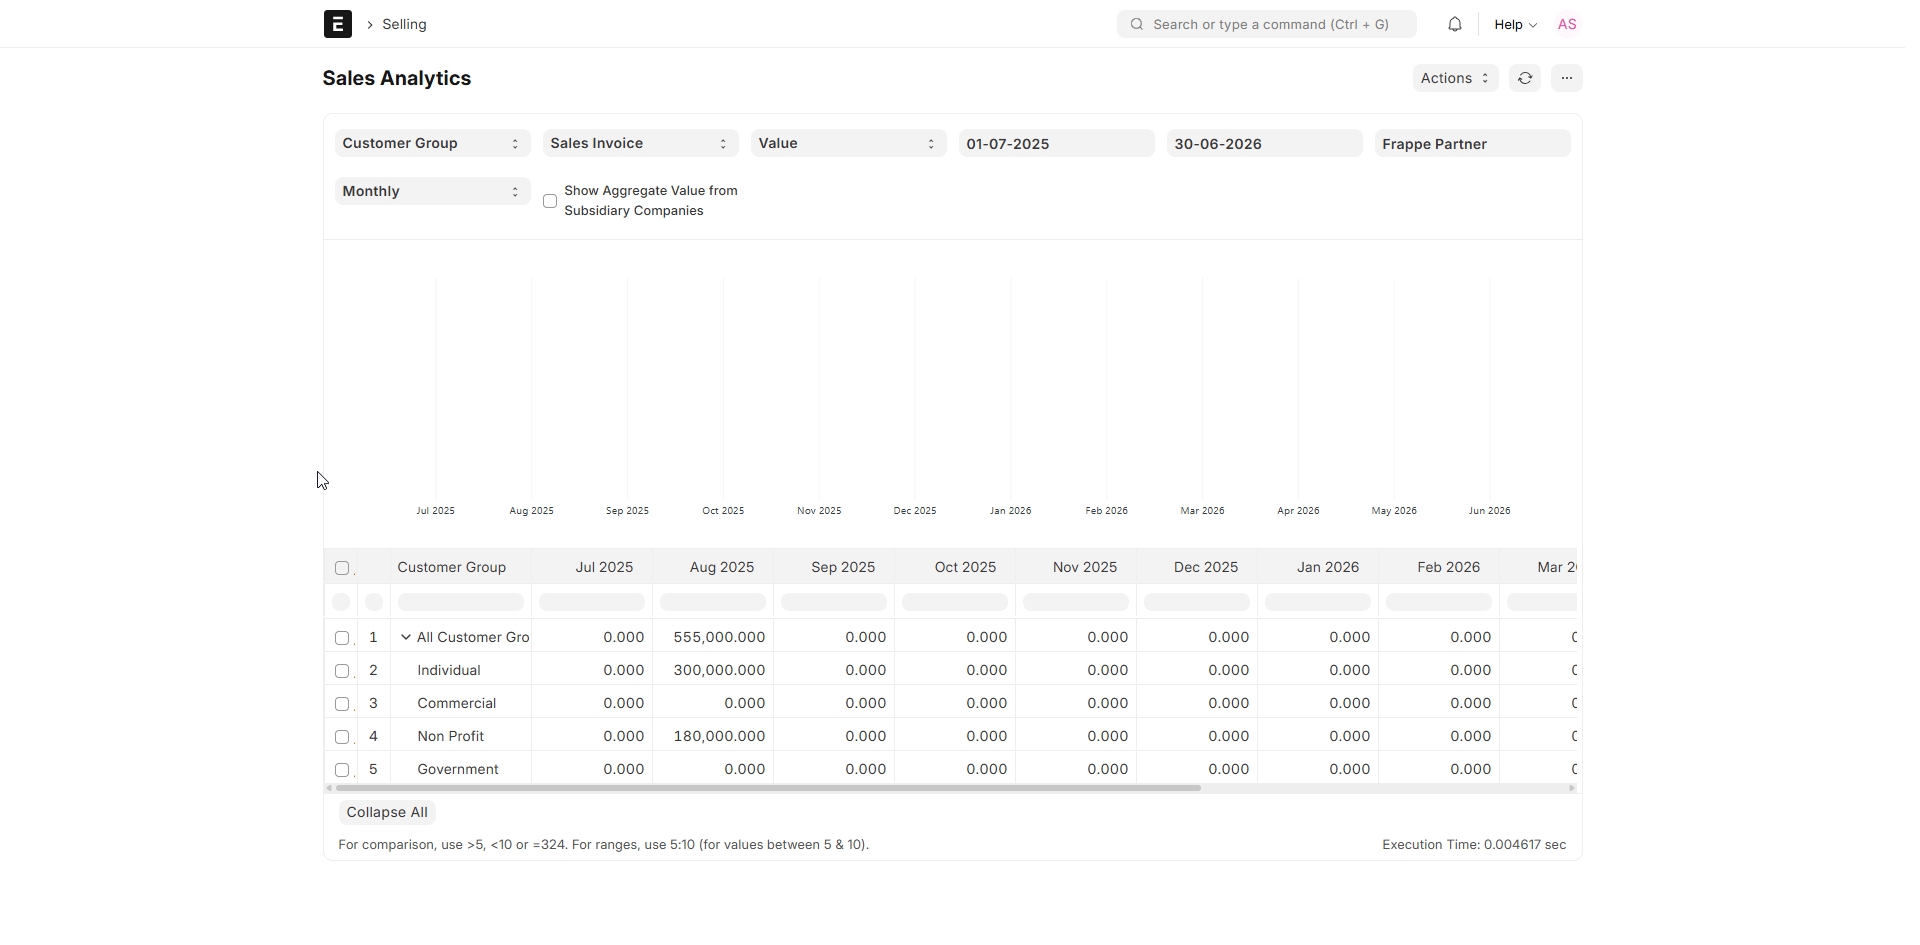Viewport: 1920px width, 945px height.
Task: Open the Customer Group tree type dropdown
Action: (x=432, y=143)
